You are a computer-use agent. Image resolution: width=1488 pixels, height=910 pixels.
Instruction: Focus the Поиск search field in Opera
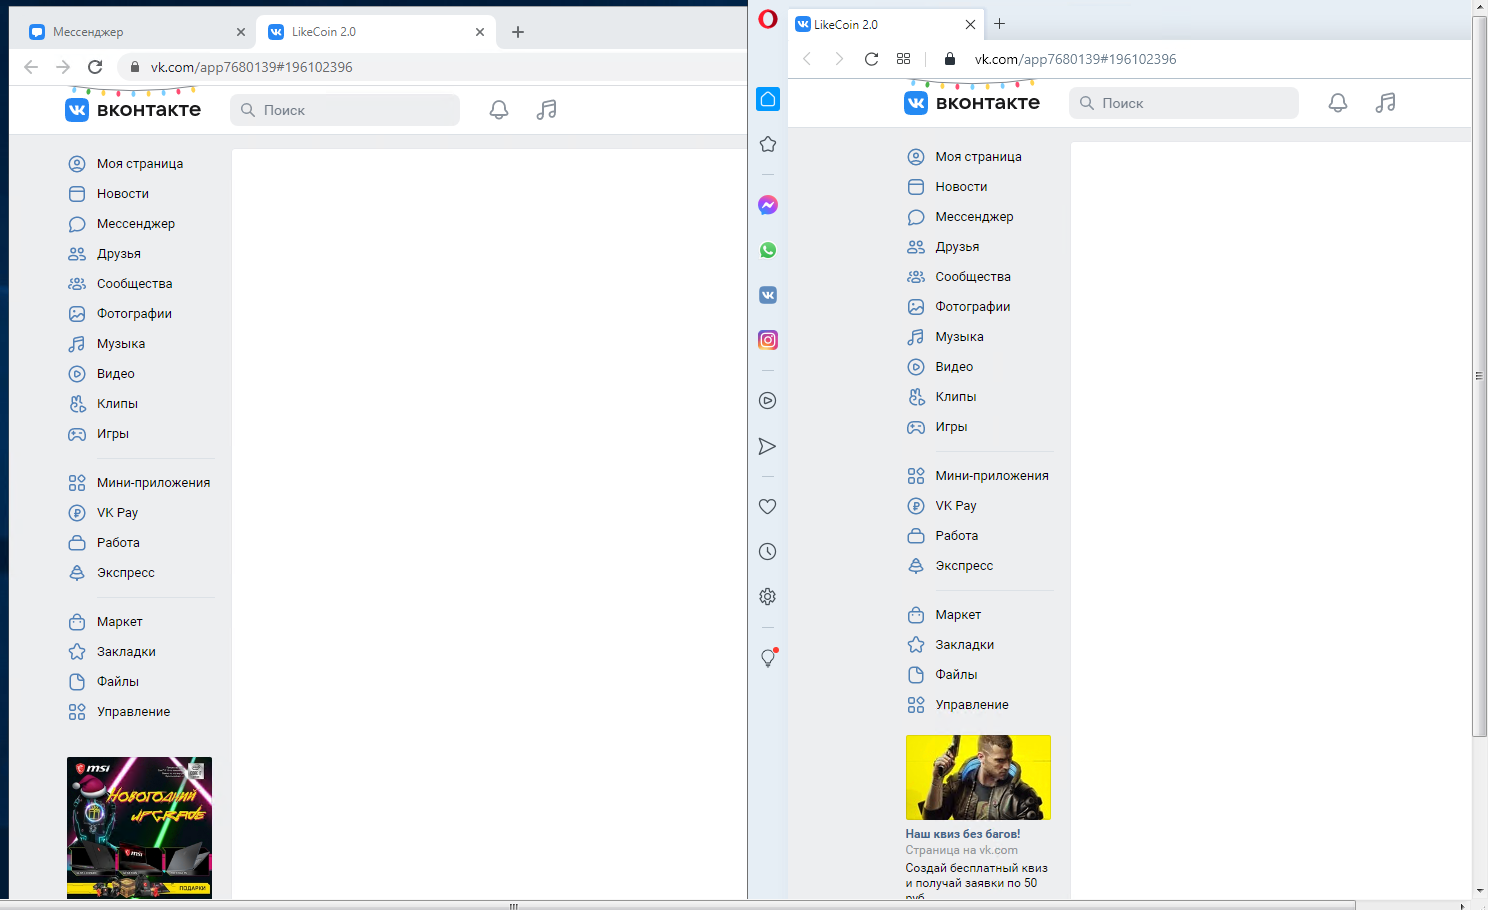pyautogui.click(x=1184, y=103)
